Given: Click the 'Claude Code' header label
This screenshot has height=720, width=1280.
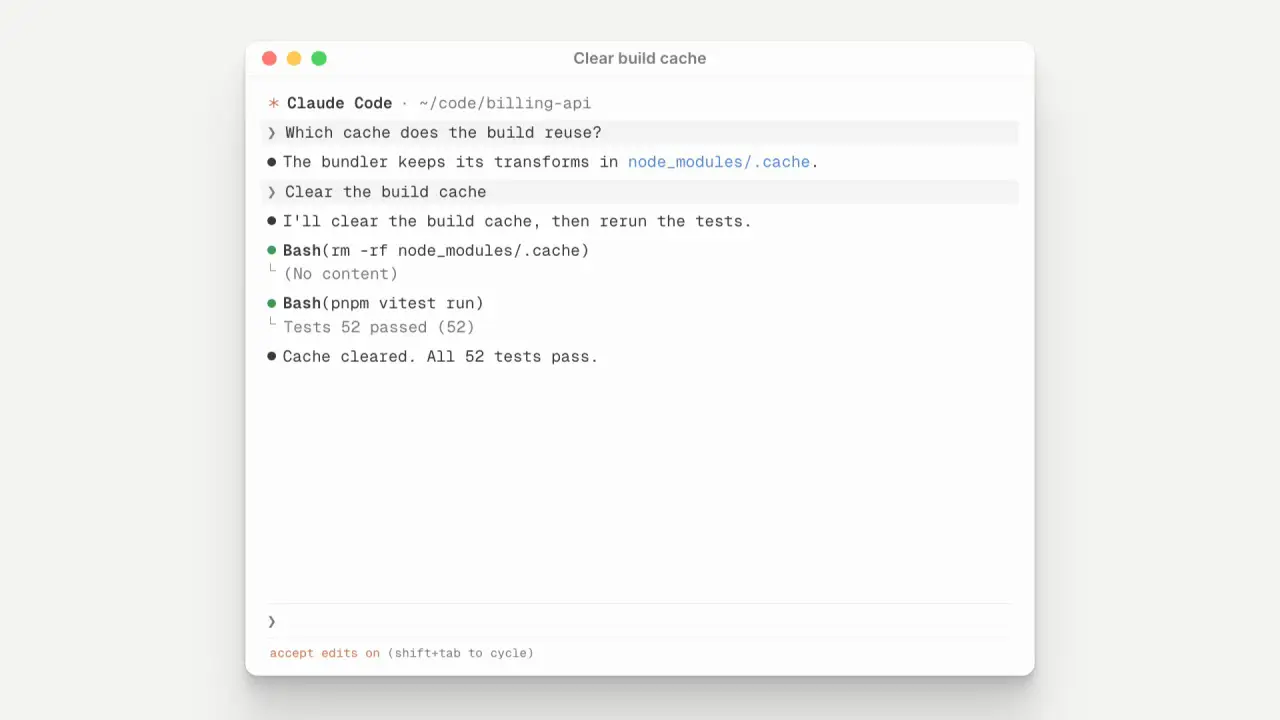Looking at the screenshot, I should 339,103.
